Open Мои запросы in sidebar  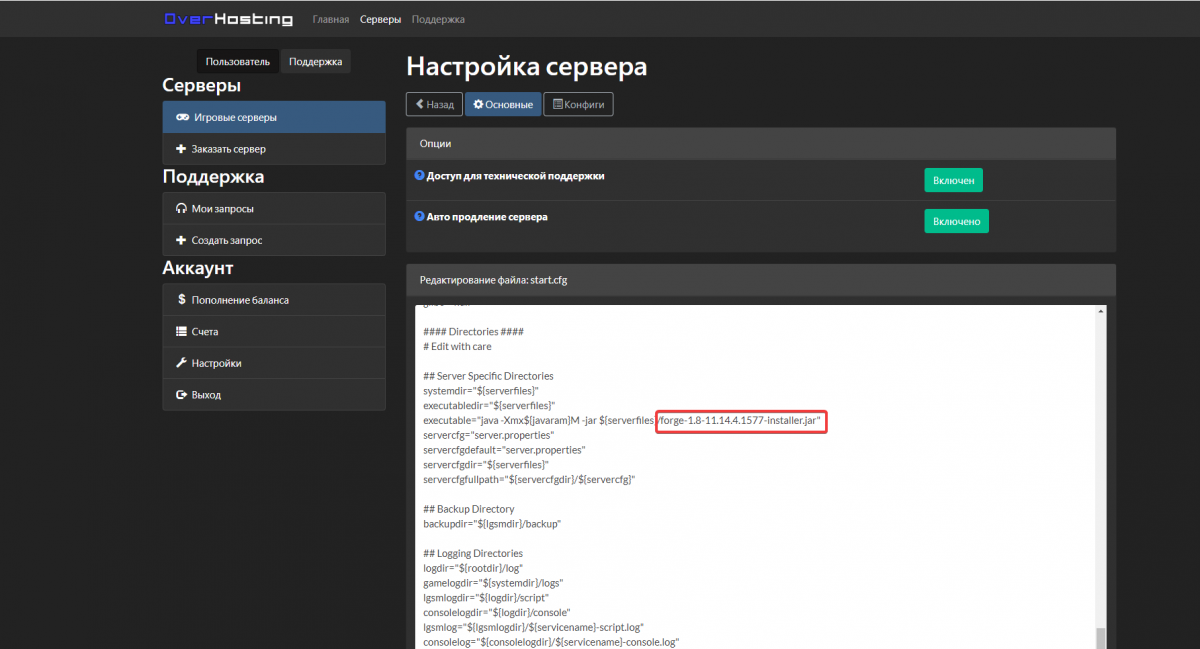pyautogui.click(x=274, y=209)
